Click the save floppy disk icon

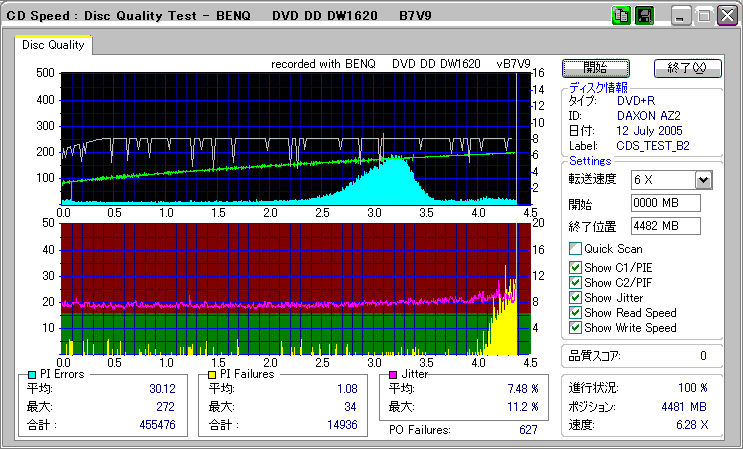644,16
